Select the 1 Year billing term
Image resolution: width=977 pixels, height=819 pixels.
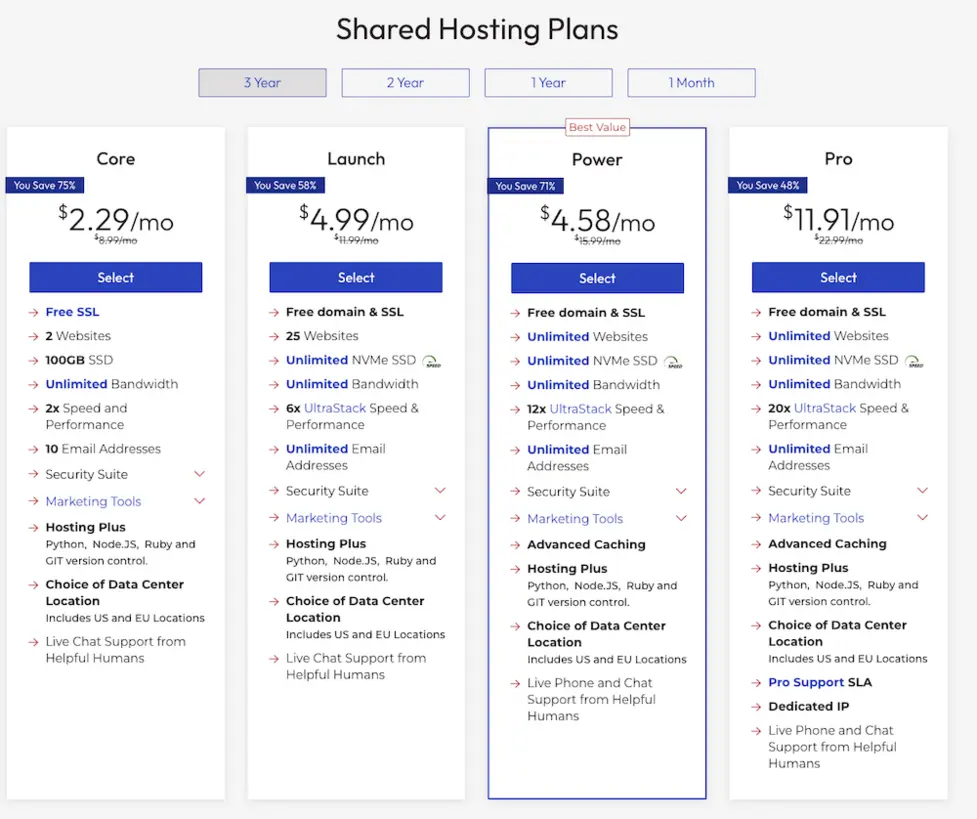pos(548,82)
